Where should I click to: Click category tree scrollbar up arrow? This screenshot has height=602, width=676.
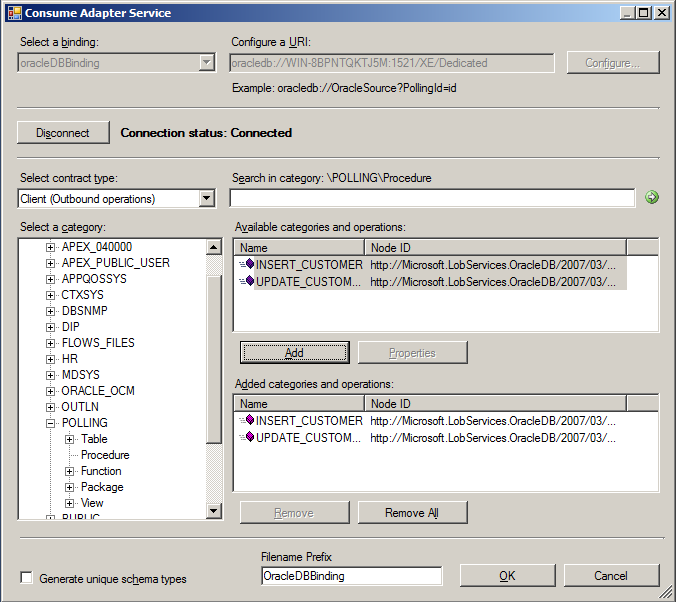click(x=214, y=247)
